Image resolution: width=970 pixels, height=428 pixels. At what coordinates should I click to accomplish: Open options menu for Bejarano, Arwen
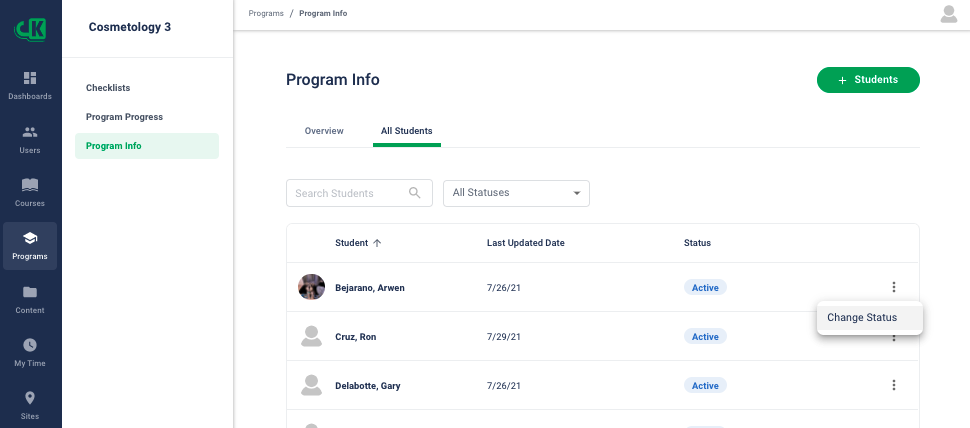pyautogui.click(x=893, y=287)
